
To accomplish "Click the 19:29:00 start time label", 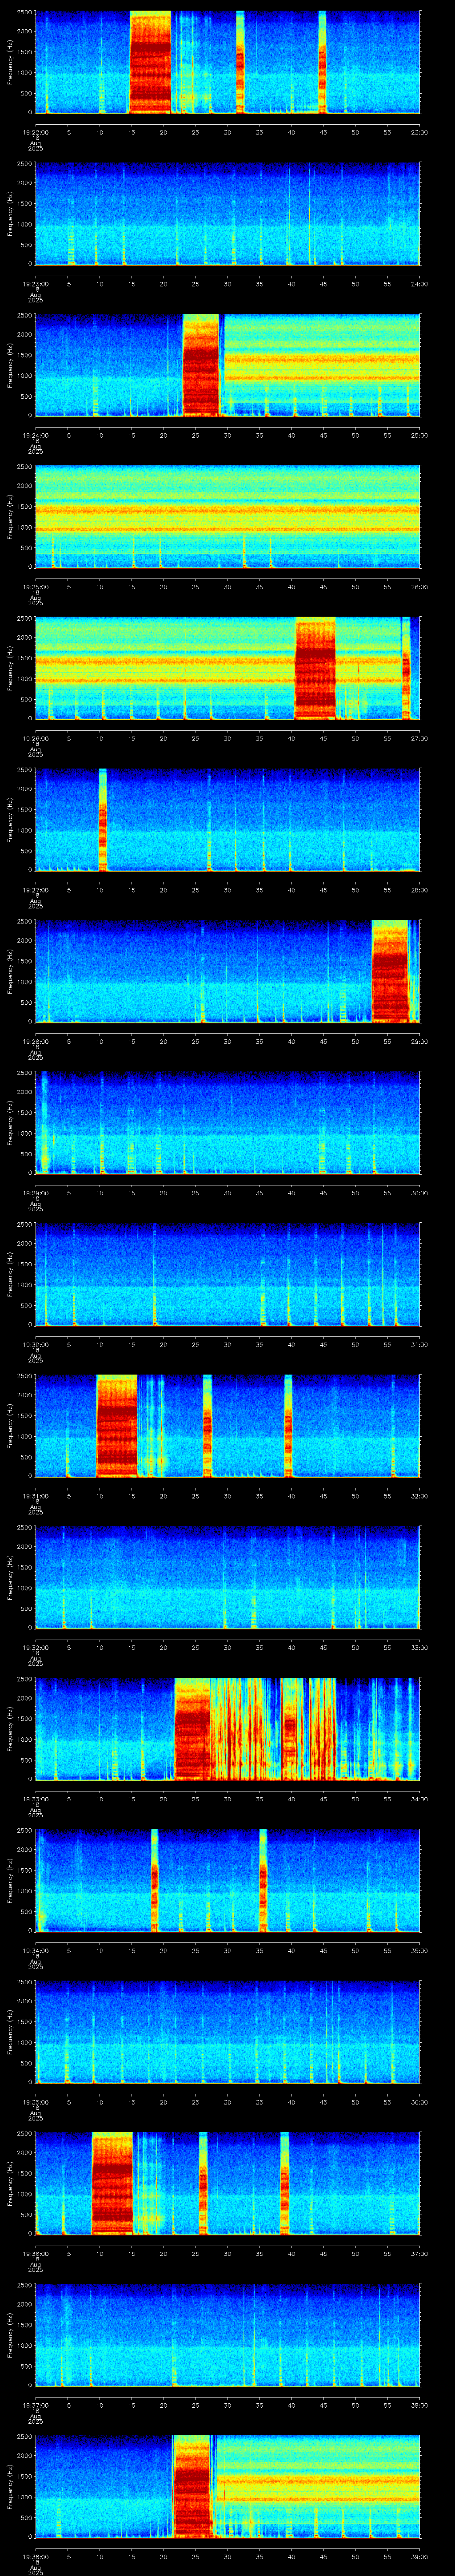I will point(35,1193).
